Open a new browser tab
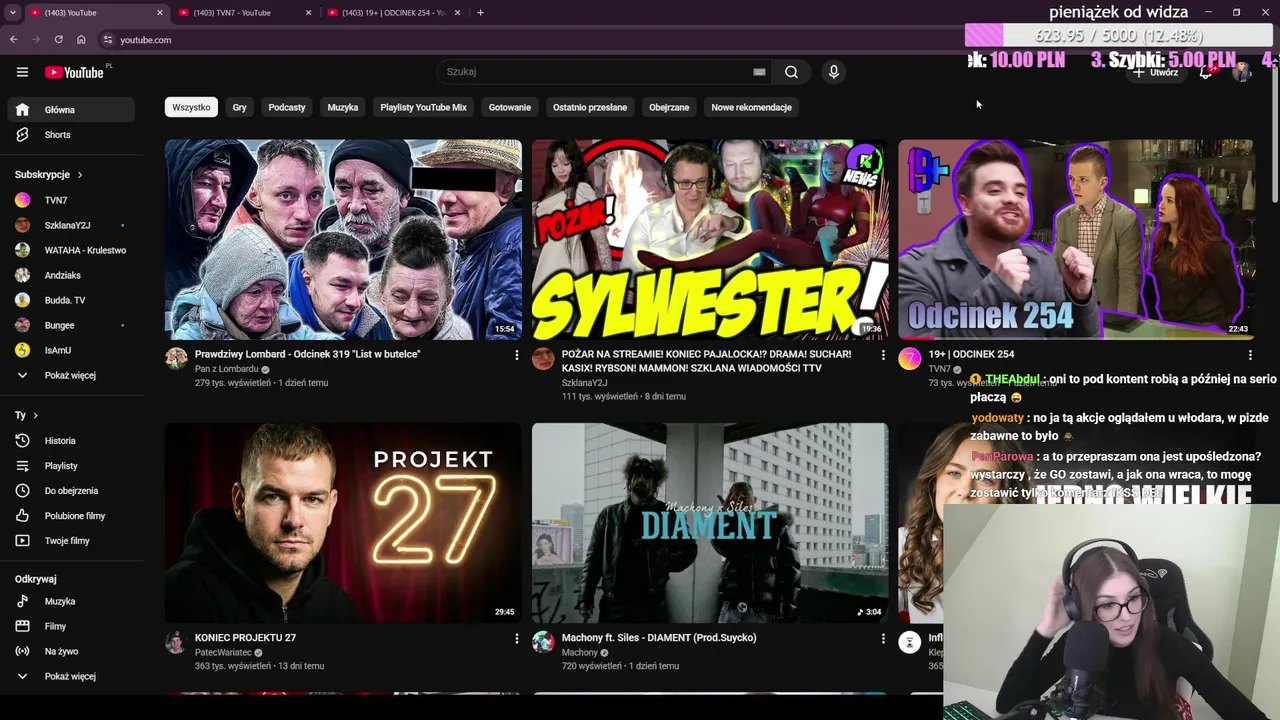 click(x=480, y=13)
